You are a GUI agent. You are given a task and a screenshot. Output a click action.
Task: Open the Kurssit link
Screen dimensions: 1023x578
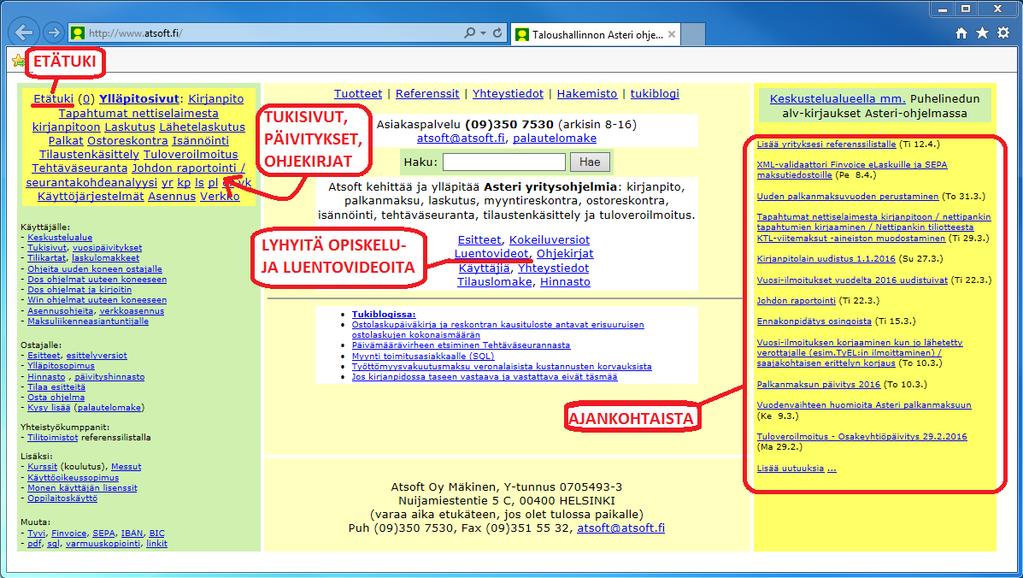coord(42,467)
